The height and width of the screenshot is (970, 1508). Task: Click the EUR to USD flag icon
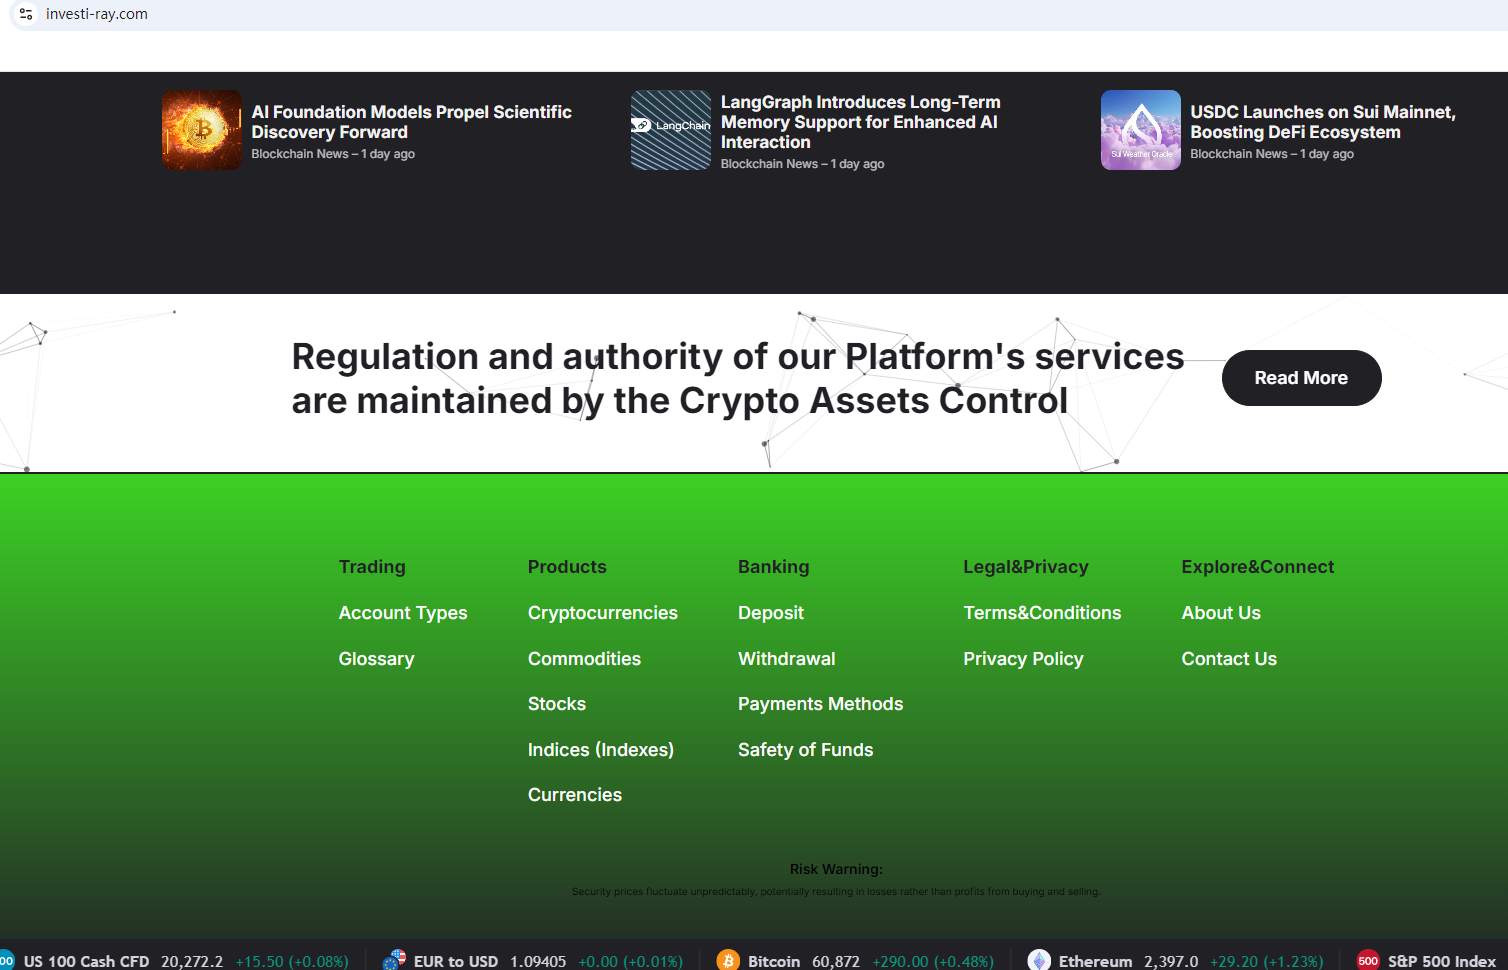click(394, 960)
